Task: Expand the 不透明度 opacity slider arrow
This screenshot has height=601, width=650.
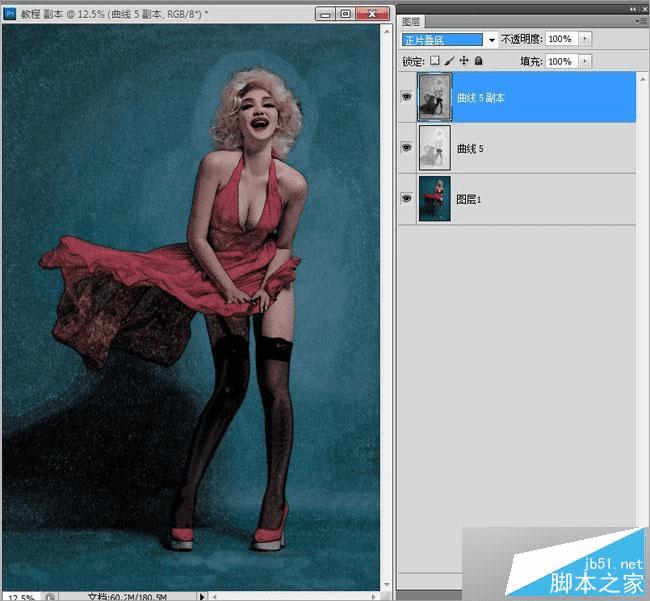Action: tap(585, 39)
